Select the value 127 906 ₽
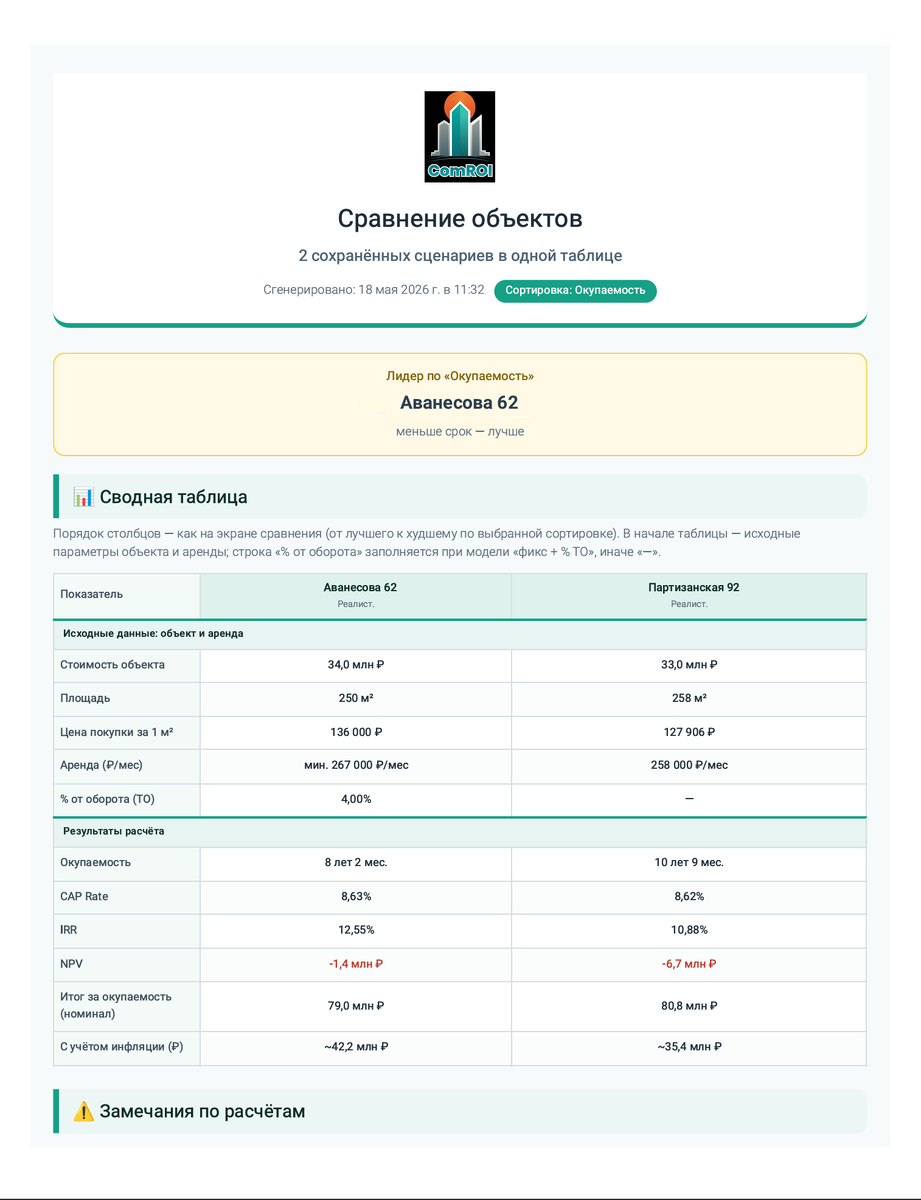 tap(689, 732)
